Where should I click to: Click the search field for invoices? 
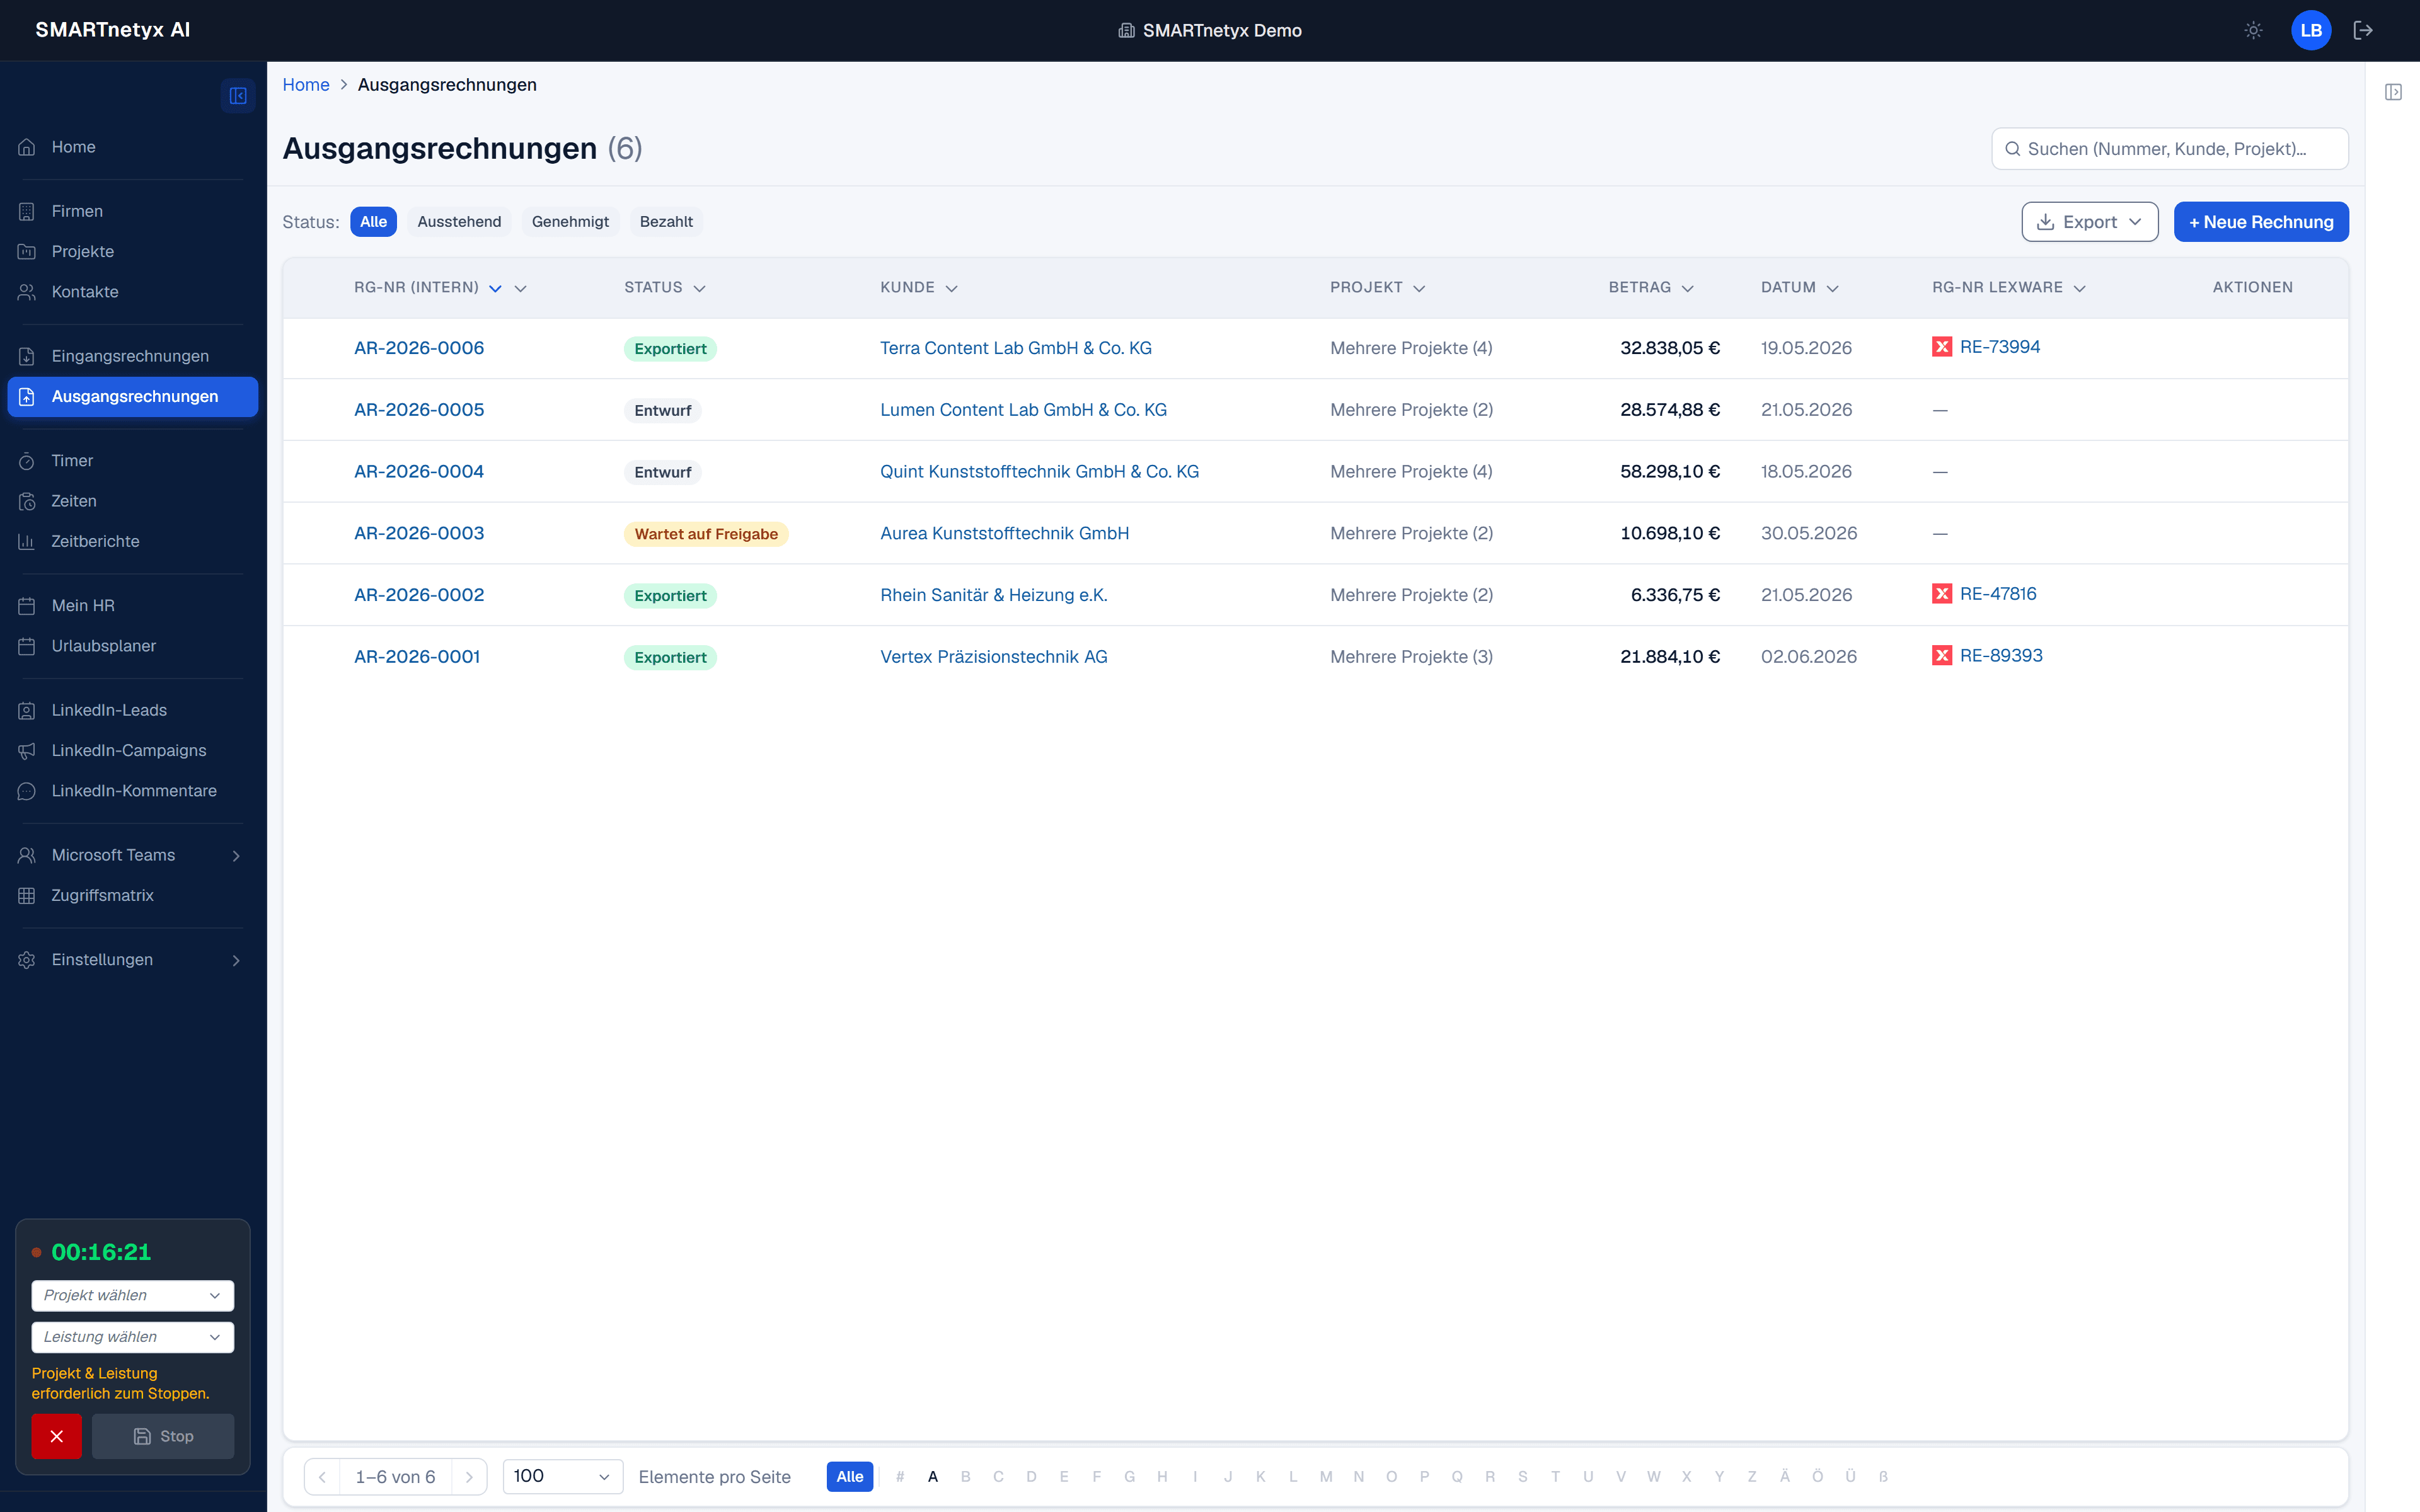click(x=2169, y=149)
